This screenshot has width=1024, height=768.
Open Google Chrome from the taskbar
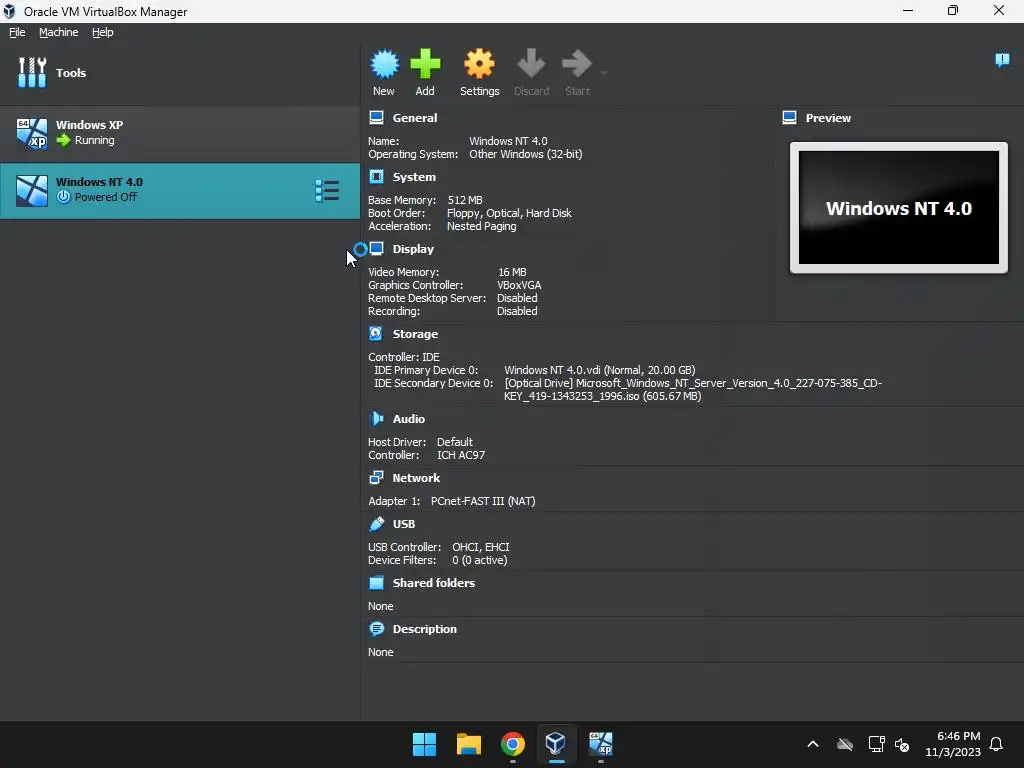pos(513,744)
